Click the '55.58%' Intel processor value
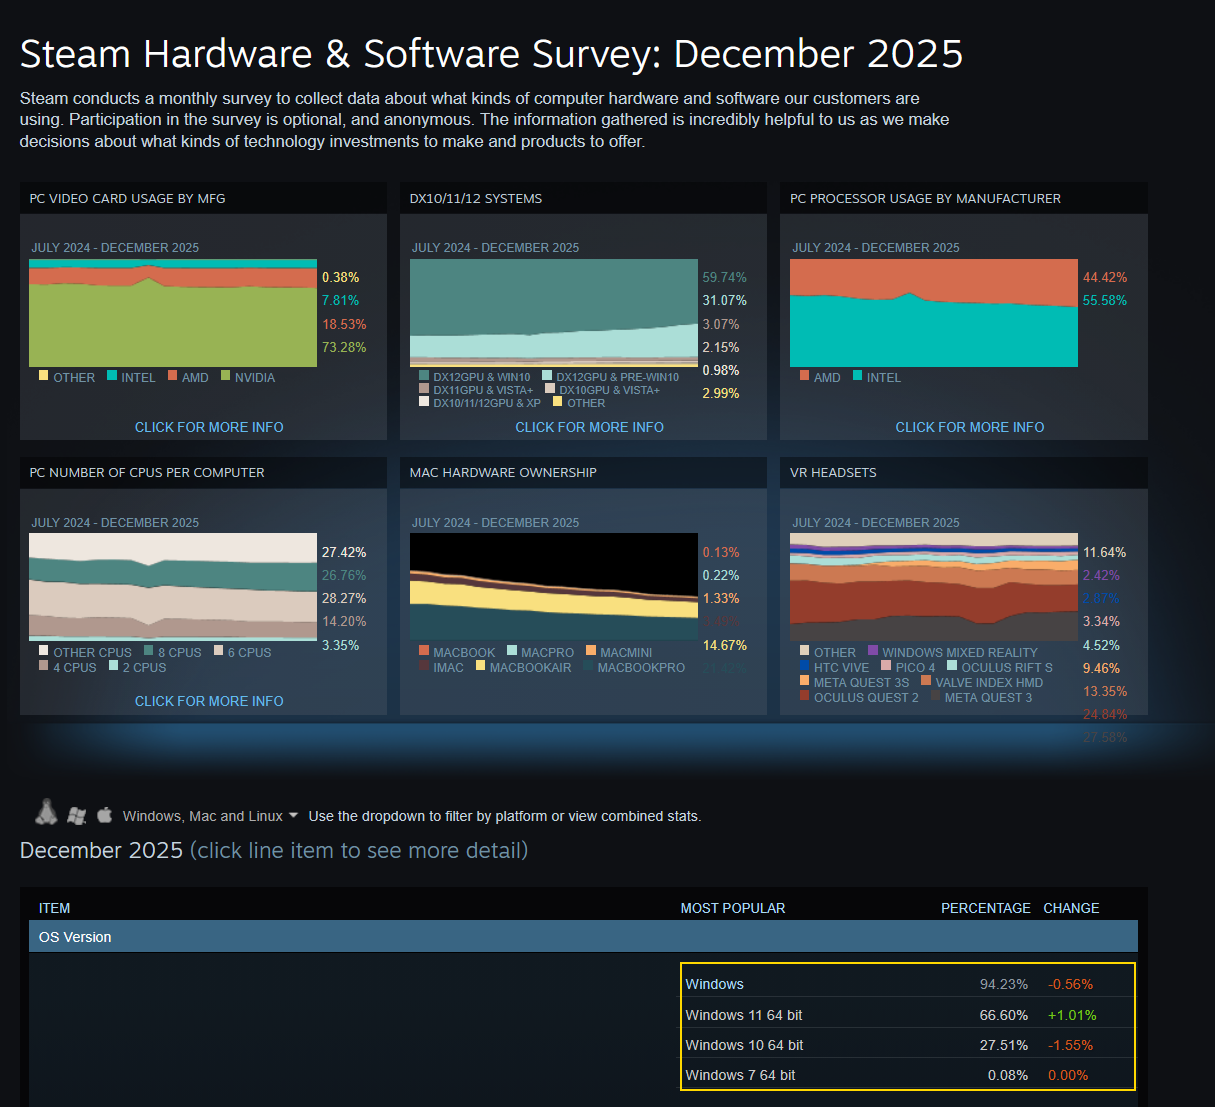 (1104, 300)
